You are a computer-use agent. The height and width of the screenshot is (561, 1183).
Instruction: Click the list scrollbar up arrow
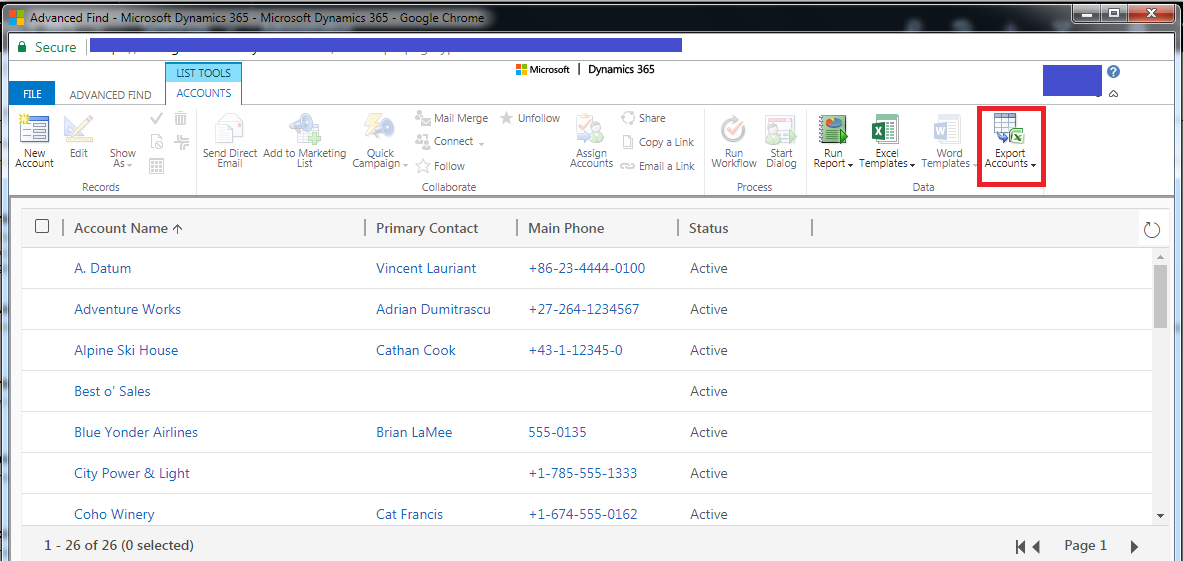1160,258
